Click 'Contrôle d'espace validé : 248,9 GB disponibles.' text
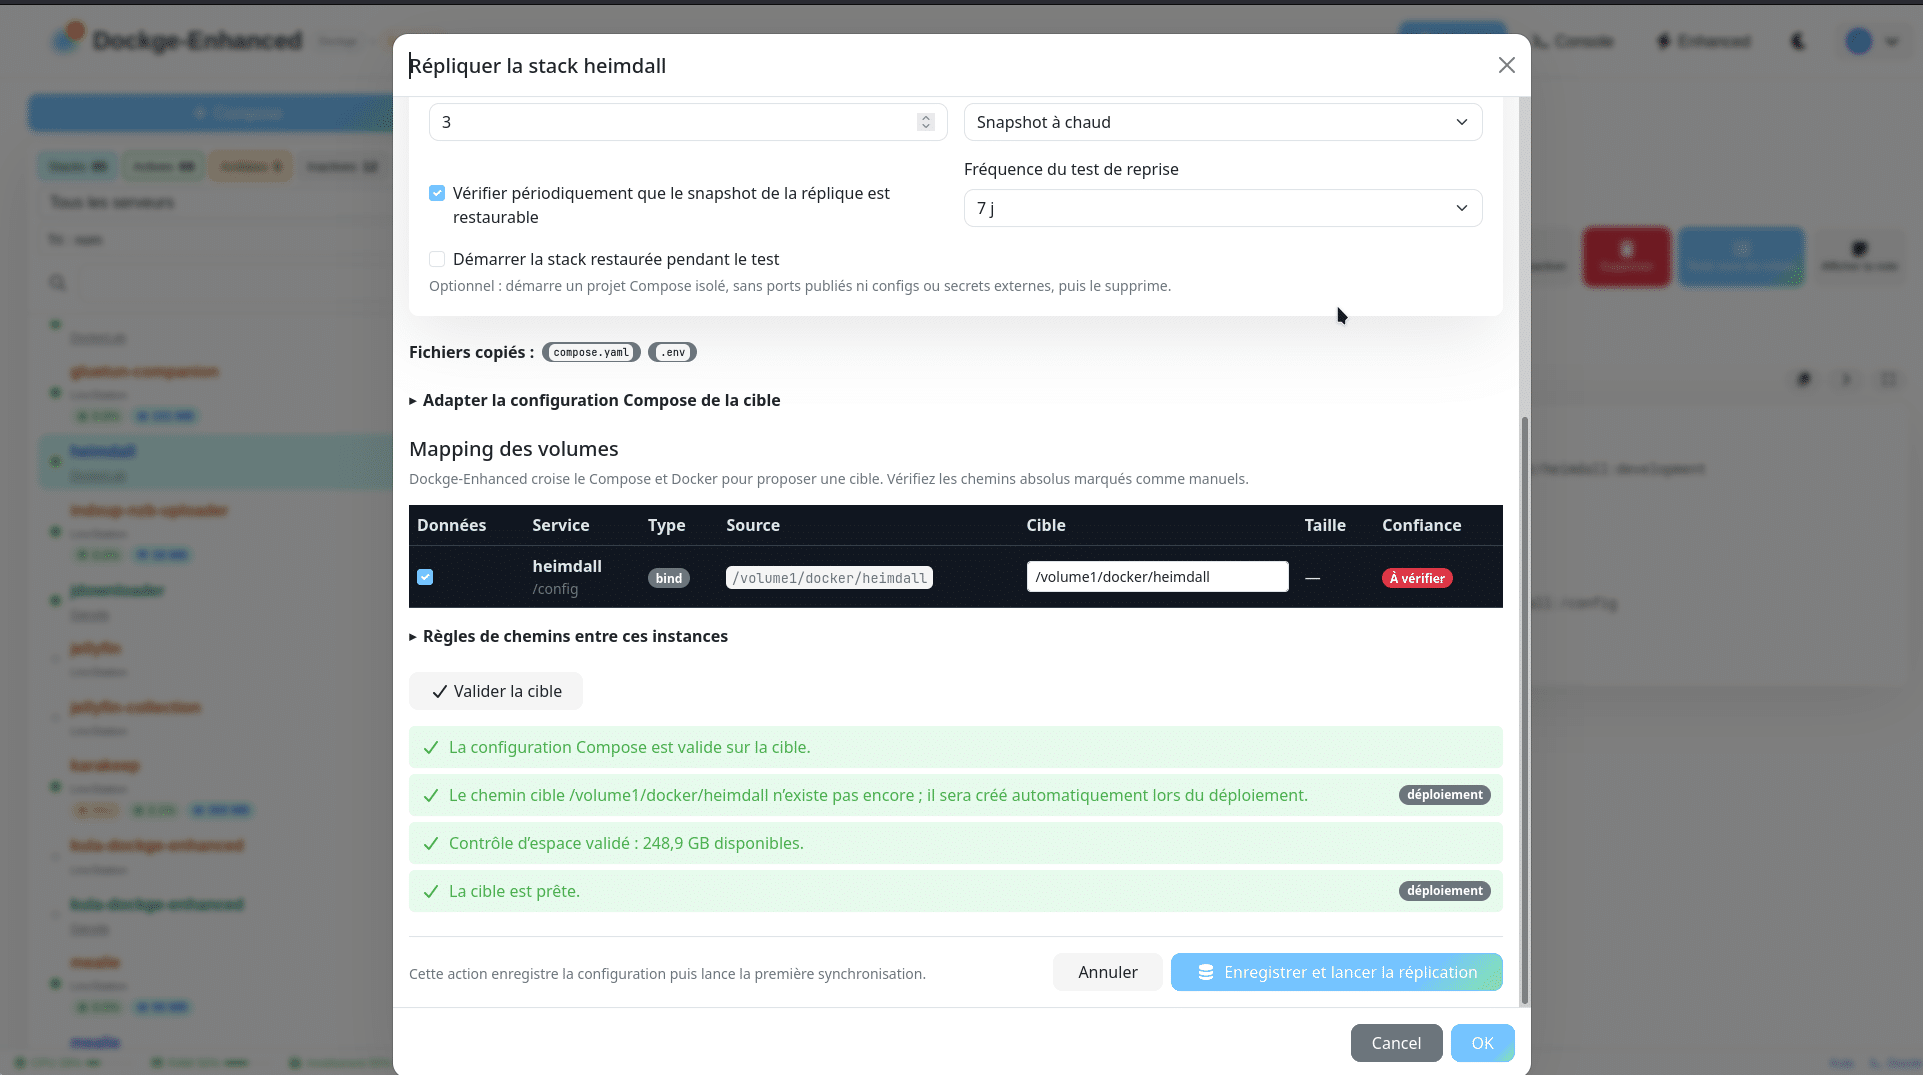 [626, 843]
